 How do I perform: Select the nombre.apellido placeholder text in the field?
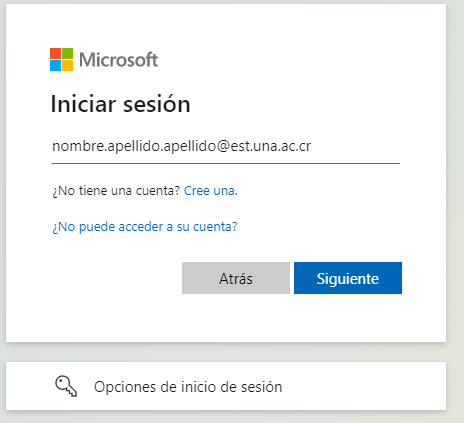[x=181, y=146]
